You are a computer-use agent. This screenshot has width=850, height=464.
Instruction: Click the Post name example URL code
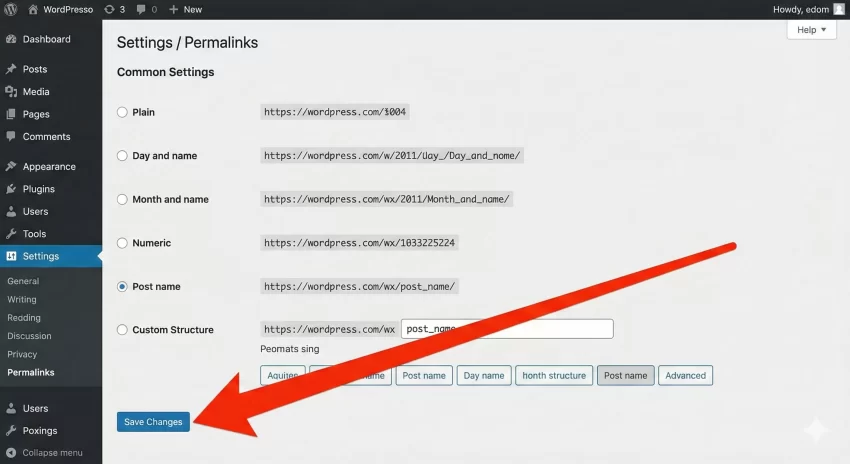tap(359, 286)
